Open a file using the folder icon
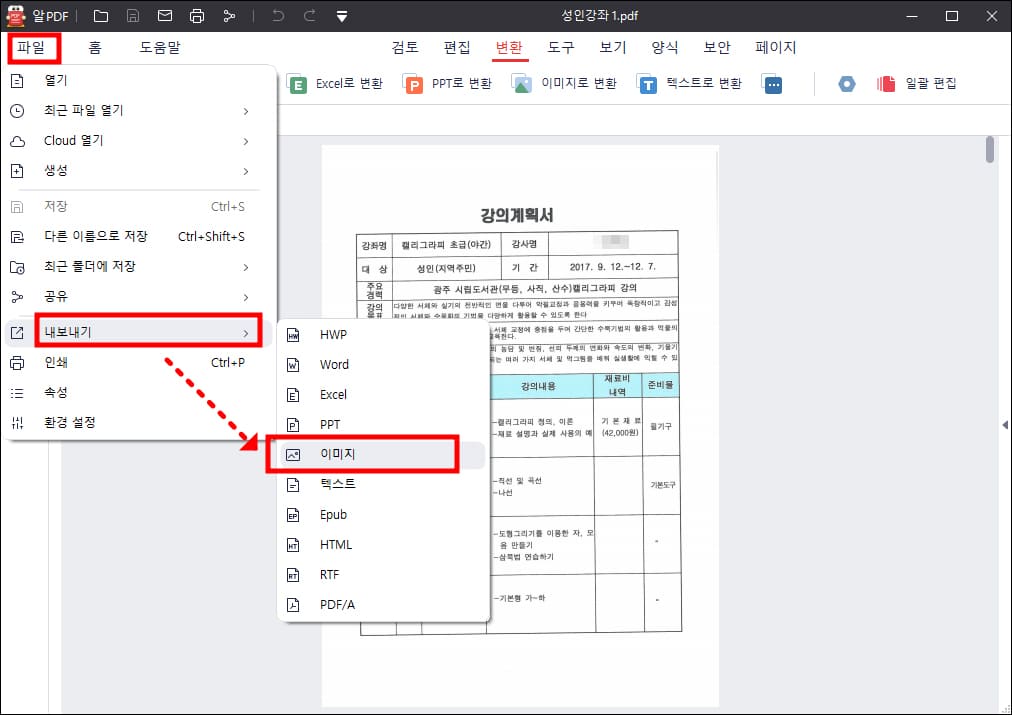The width and height of the screenshot is (1012, 715). pyautogui.click(x=101, y=15)
